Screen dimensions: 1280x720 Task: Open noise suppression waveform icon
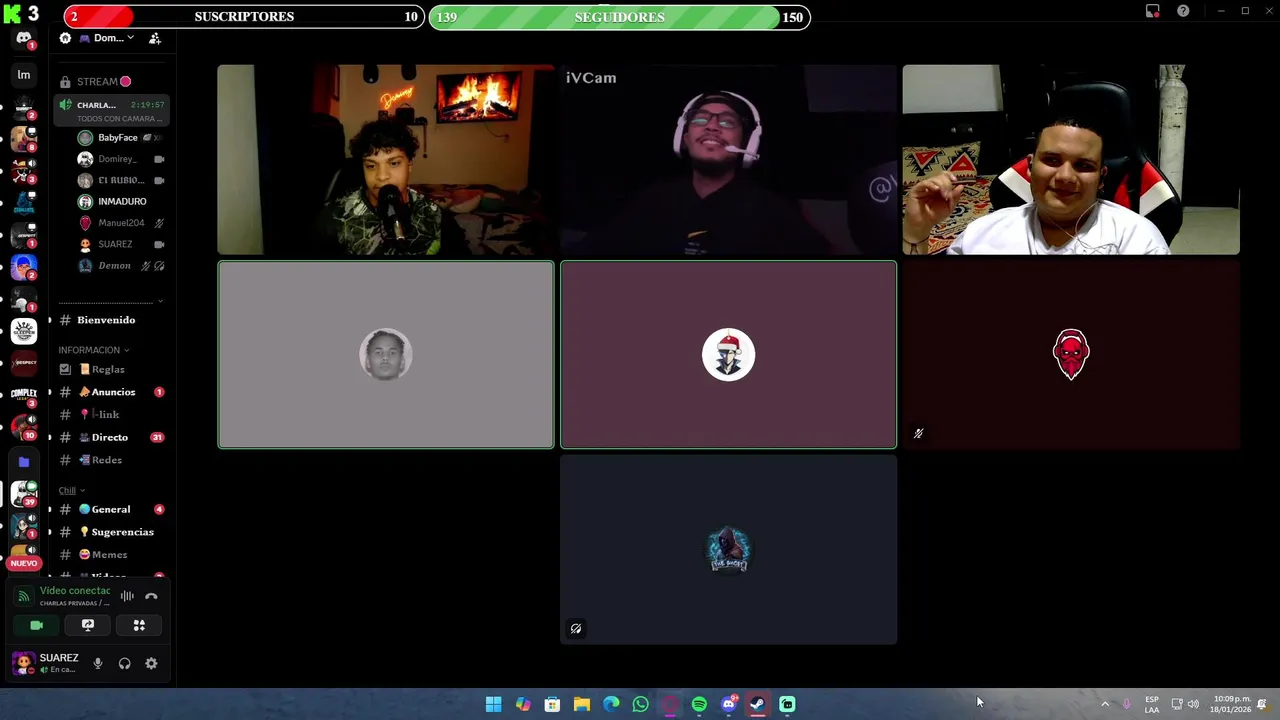tap(127, 596)
